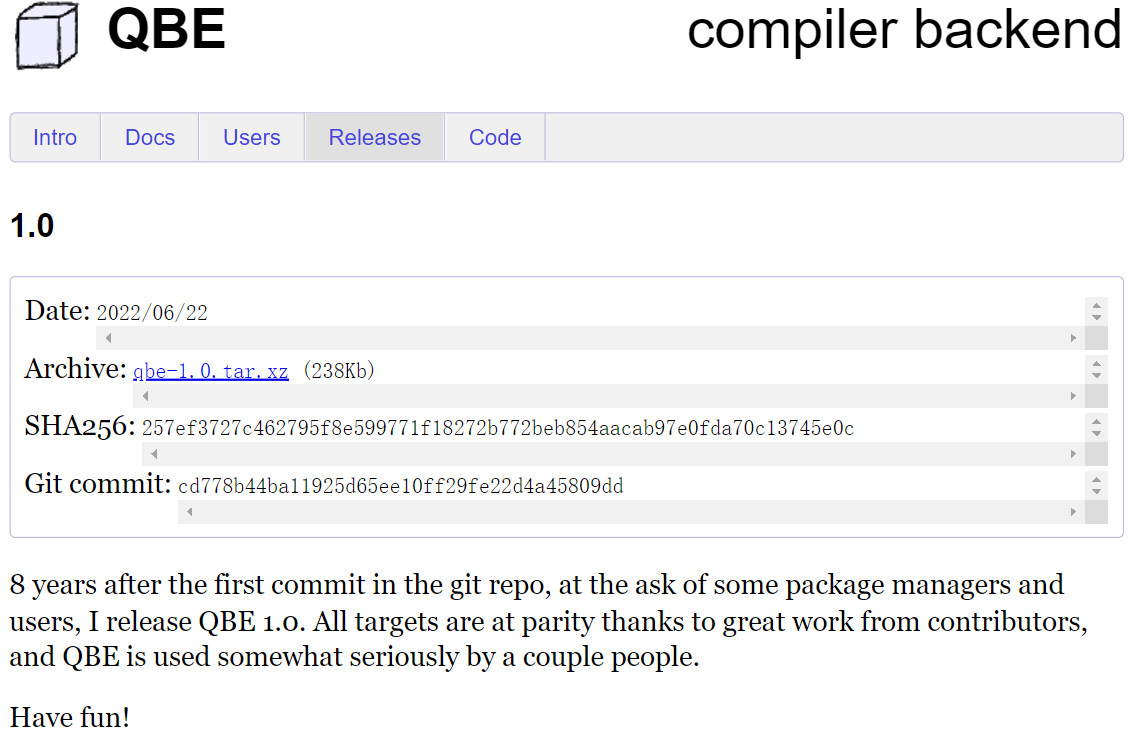Screen dimensions: 1130x741
Task: Click right scroll arrow under Git commit
Action: click(x=1074, y=512)
